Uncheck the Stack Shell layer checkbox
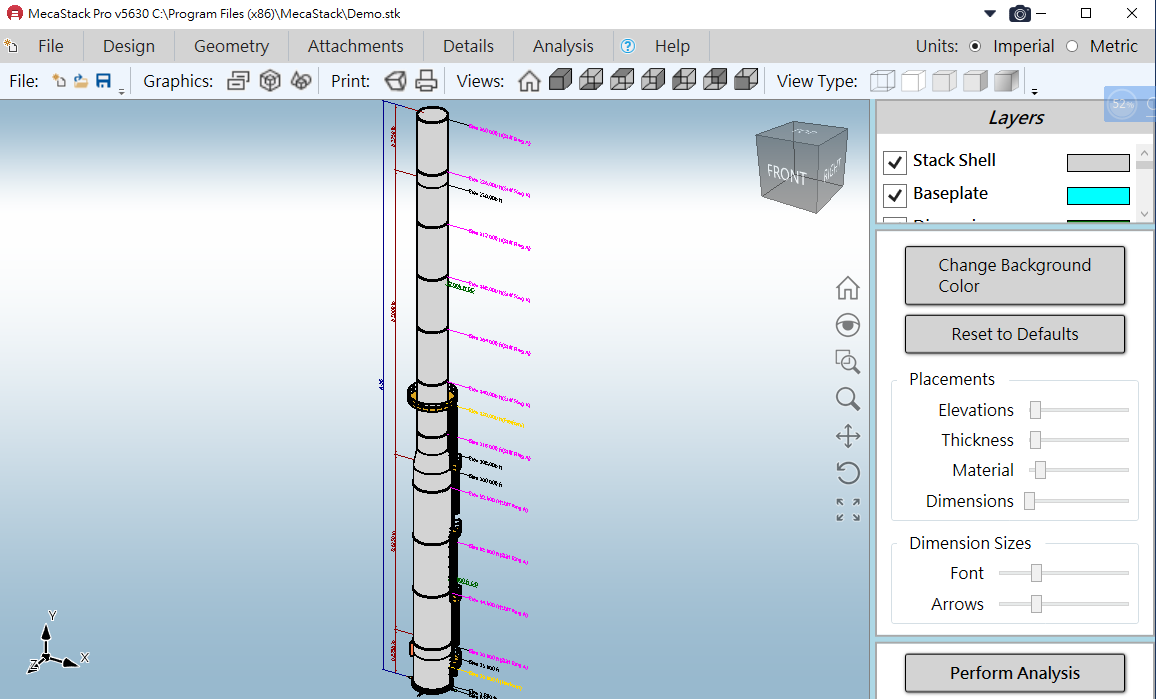This screenshot has height=699, width=1156. point(895,162)
